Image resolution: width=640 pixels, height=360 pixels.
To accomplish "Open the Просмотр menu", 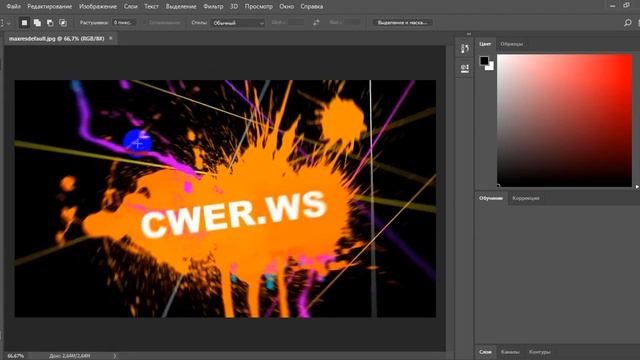I will click(x=258, y=7).
